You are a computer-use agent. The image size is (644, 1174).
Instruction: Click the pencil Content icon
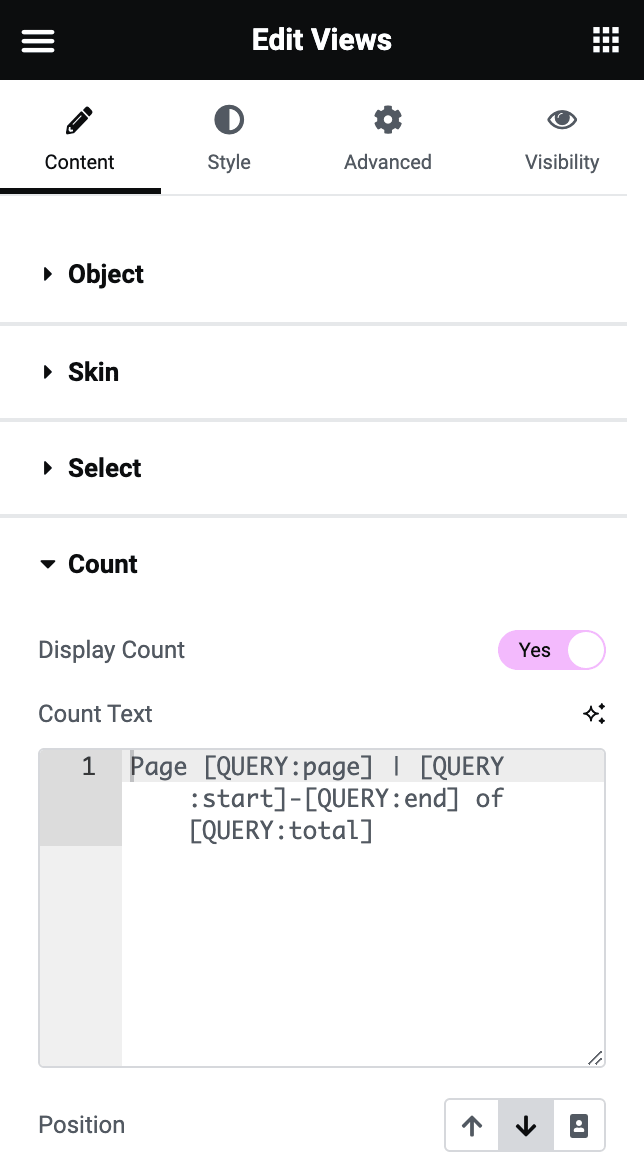(x=79, y=122)
